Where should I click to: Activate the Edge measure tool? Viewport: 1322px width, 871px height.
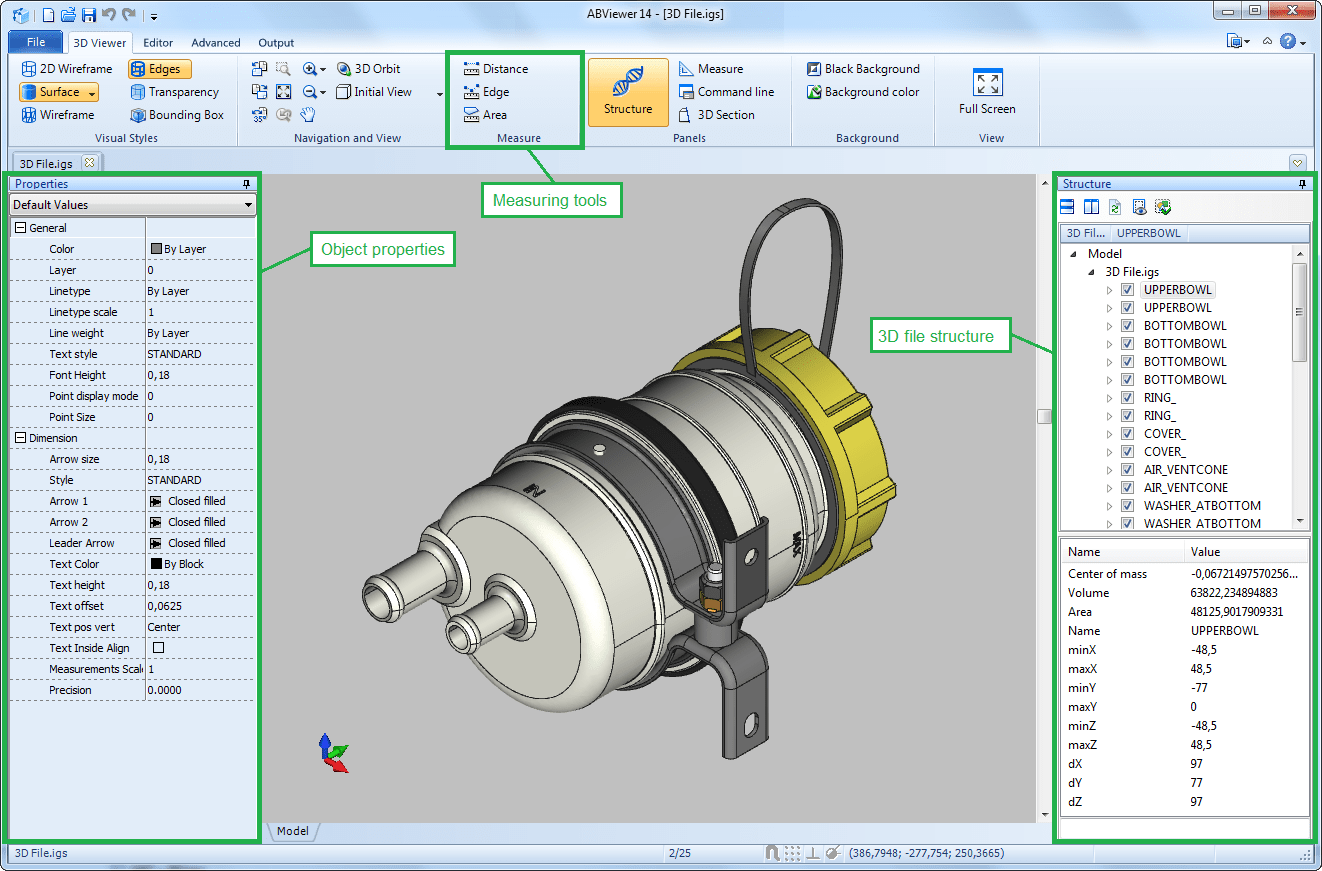click(x=487, y=91)
